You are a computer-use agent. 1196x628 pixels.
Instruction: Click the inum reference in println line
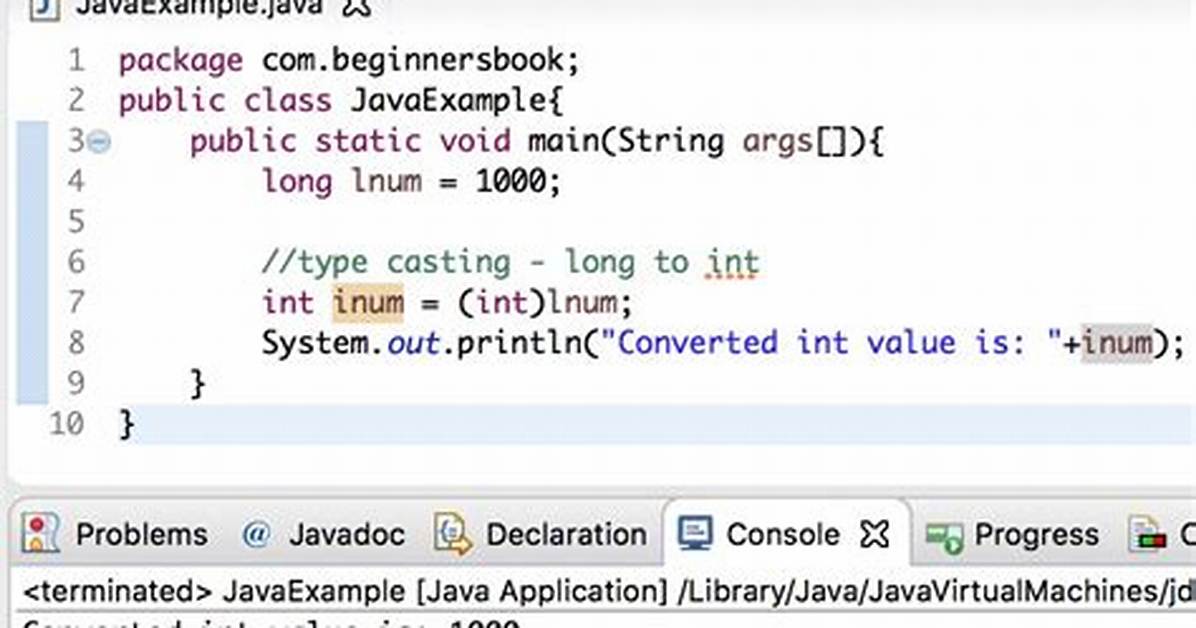1117,343
